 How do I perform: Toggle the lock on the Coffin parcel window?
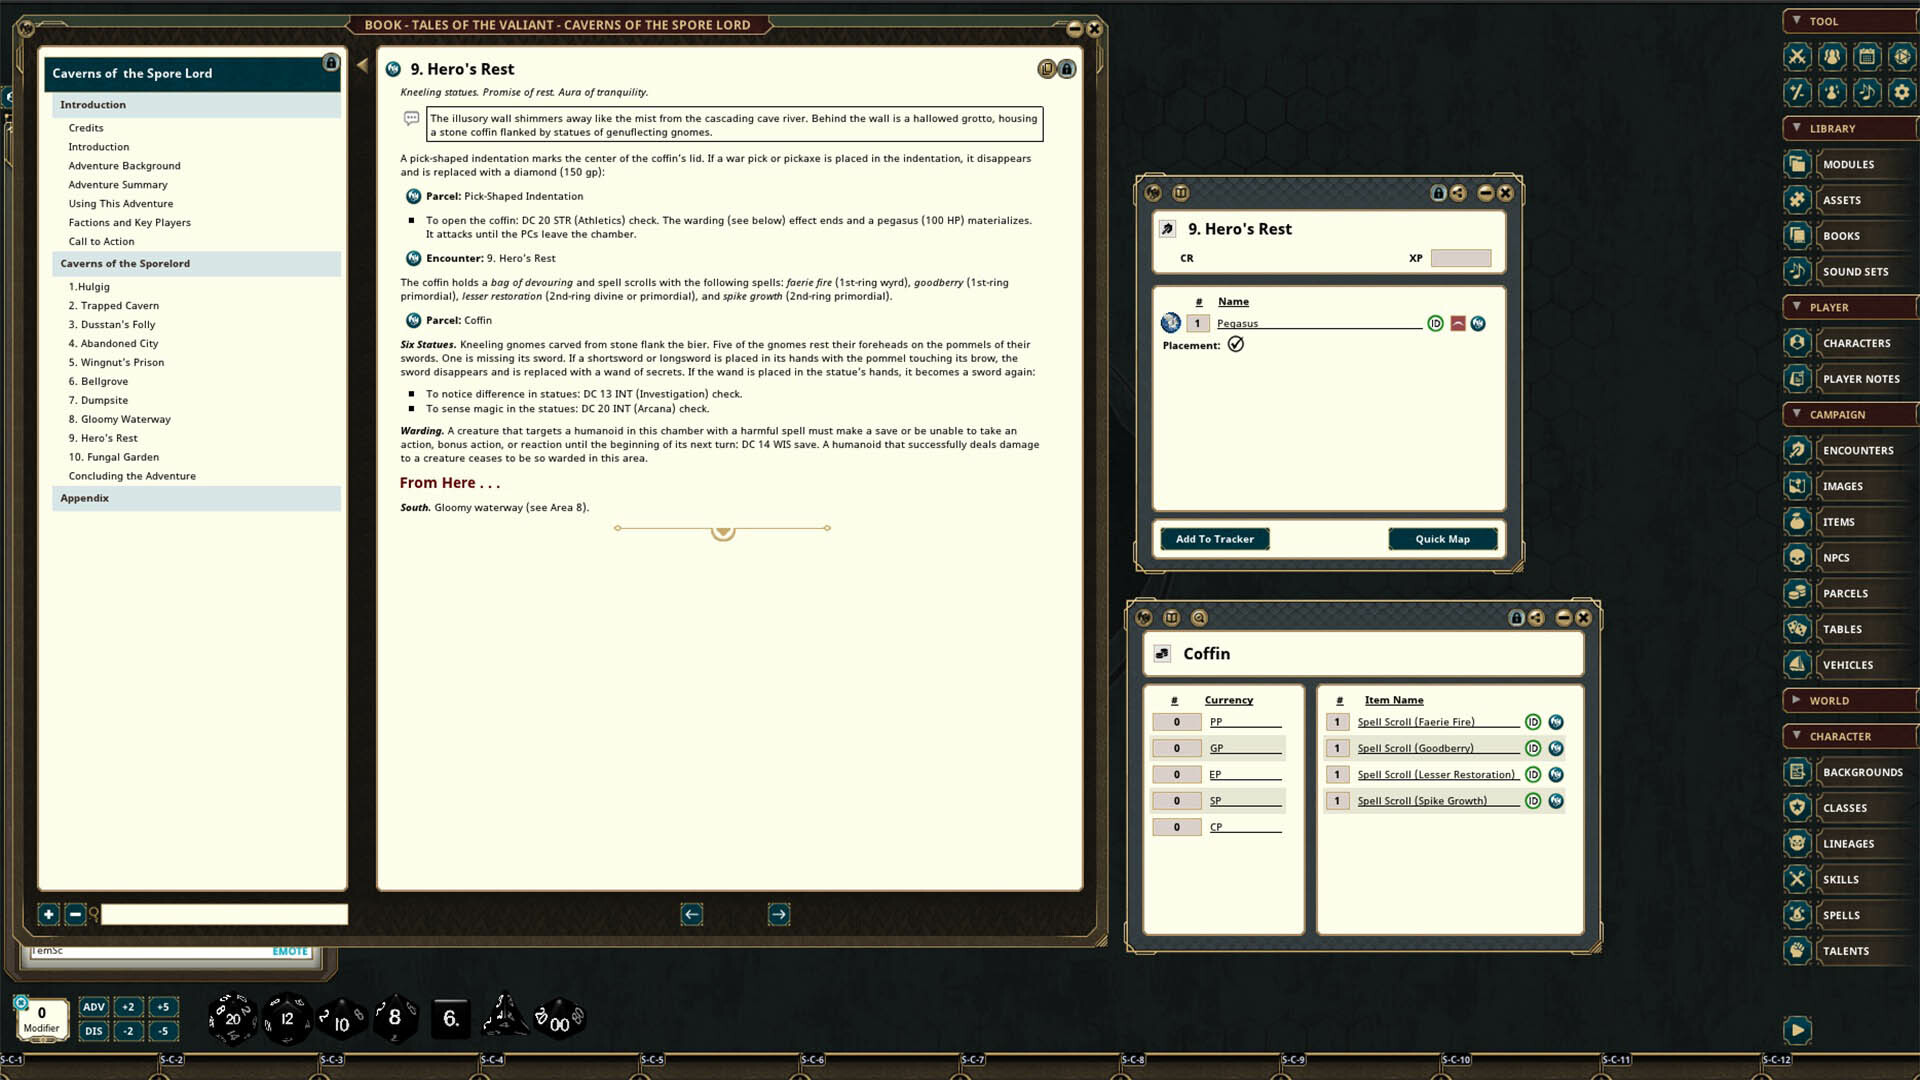(x=1514, y=618)
